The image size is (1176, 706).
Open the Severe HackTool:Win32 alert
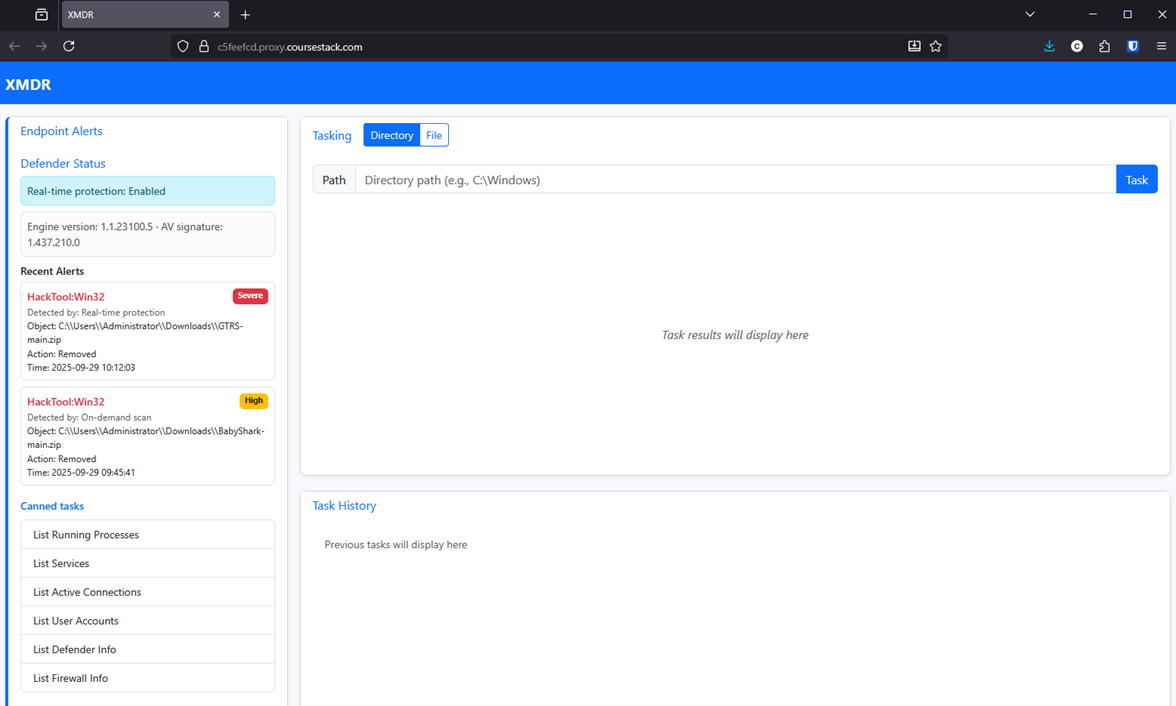pos(66,297)
